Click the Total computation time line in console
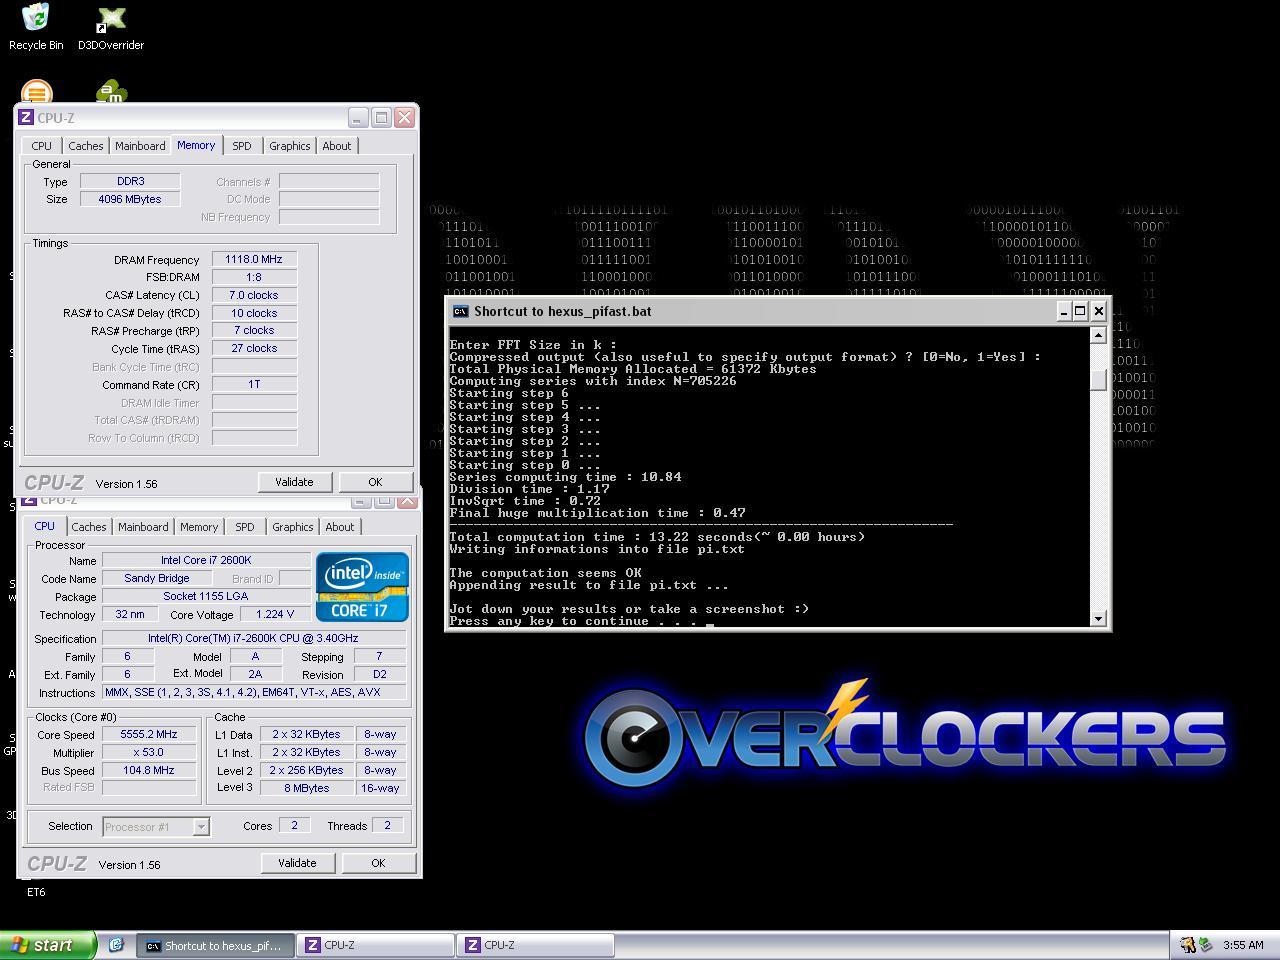Image resolution: width=1280 pixels, height=960 pixels. coord(657,537)
